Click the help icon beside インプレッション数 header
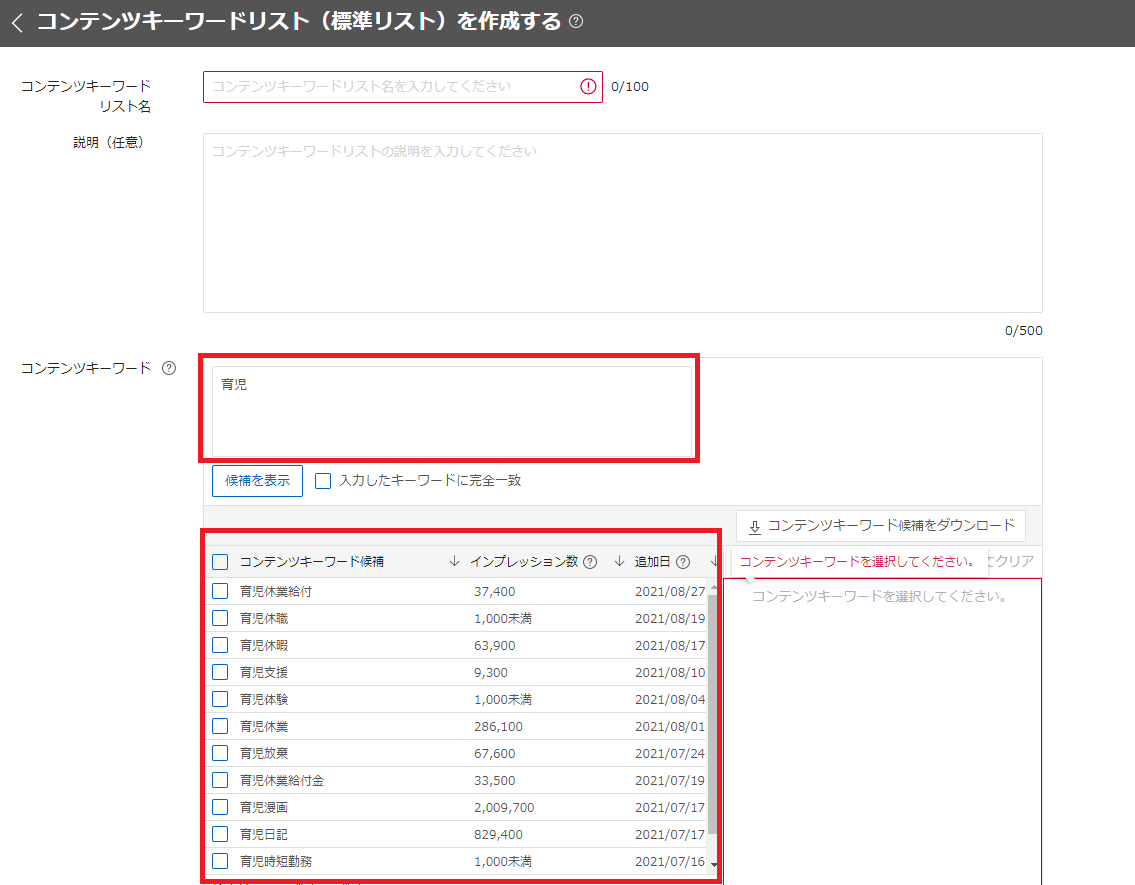 (x=590, y=562)
